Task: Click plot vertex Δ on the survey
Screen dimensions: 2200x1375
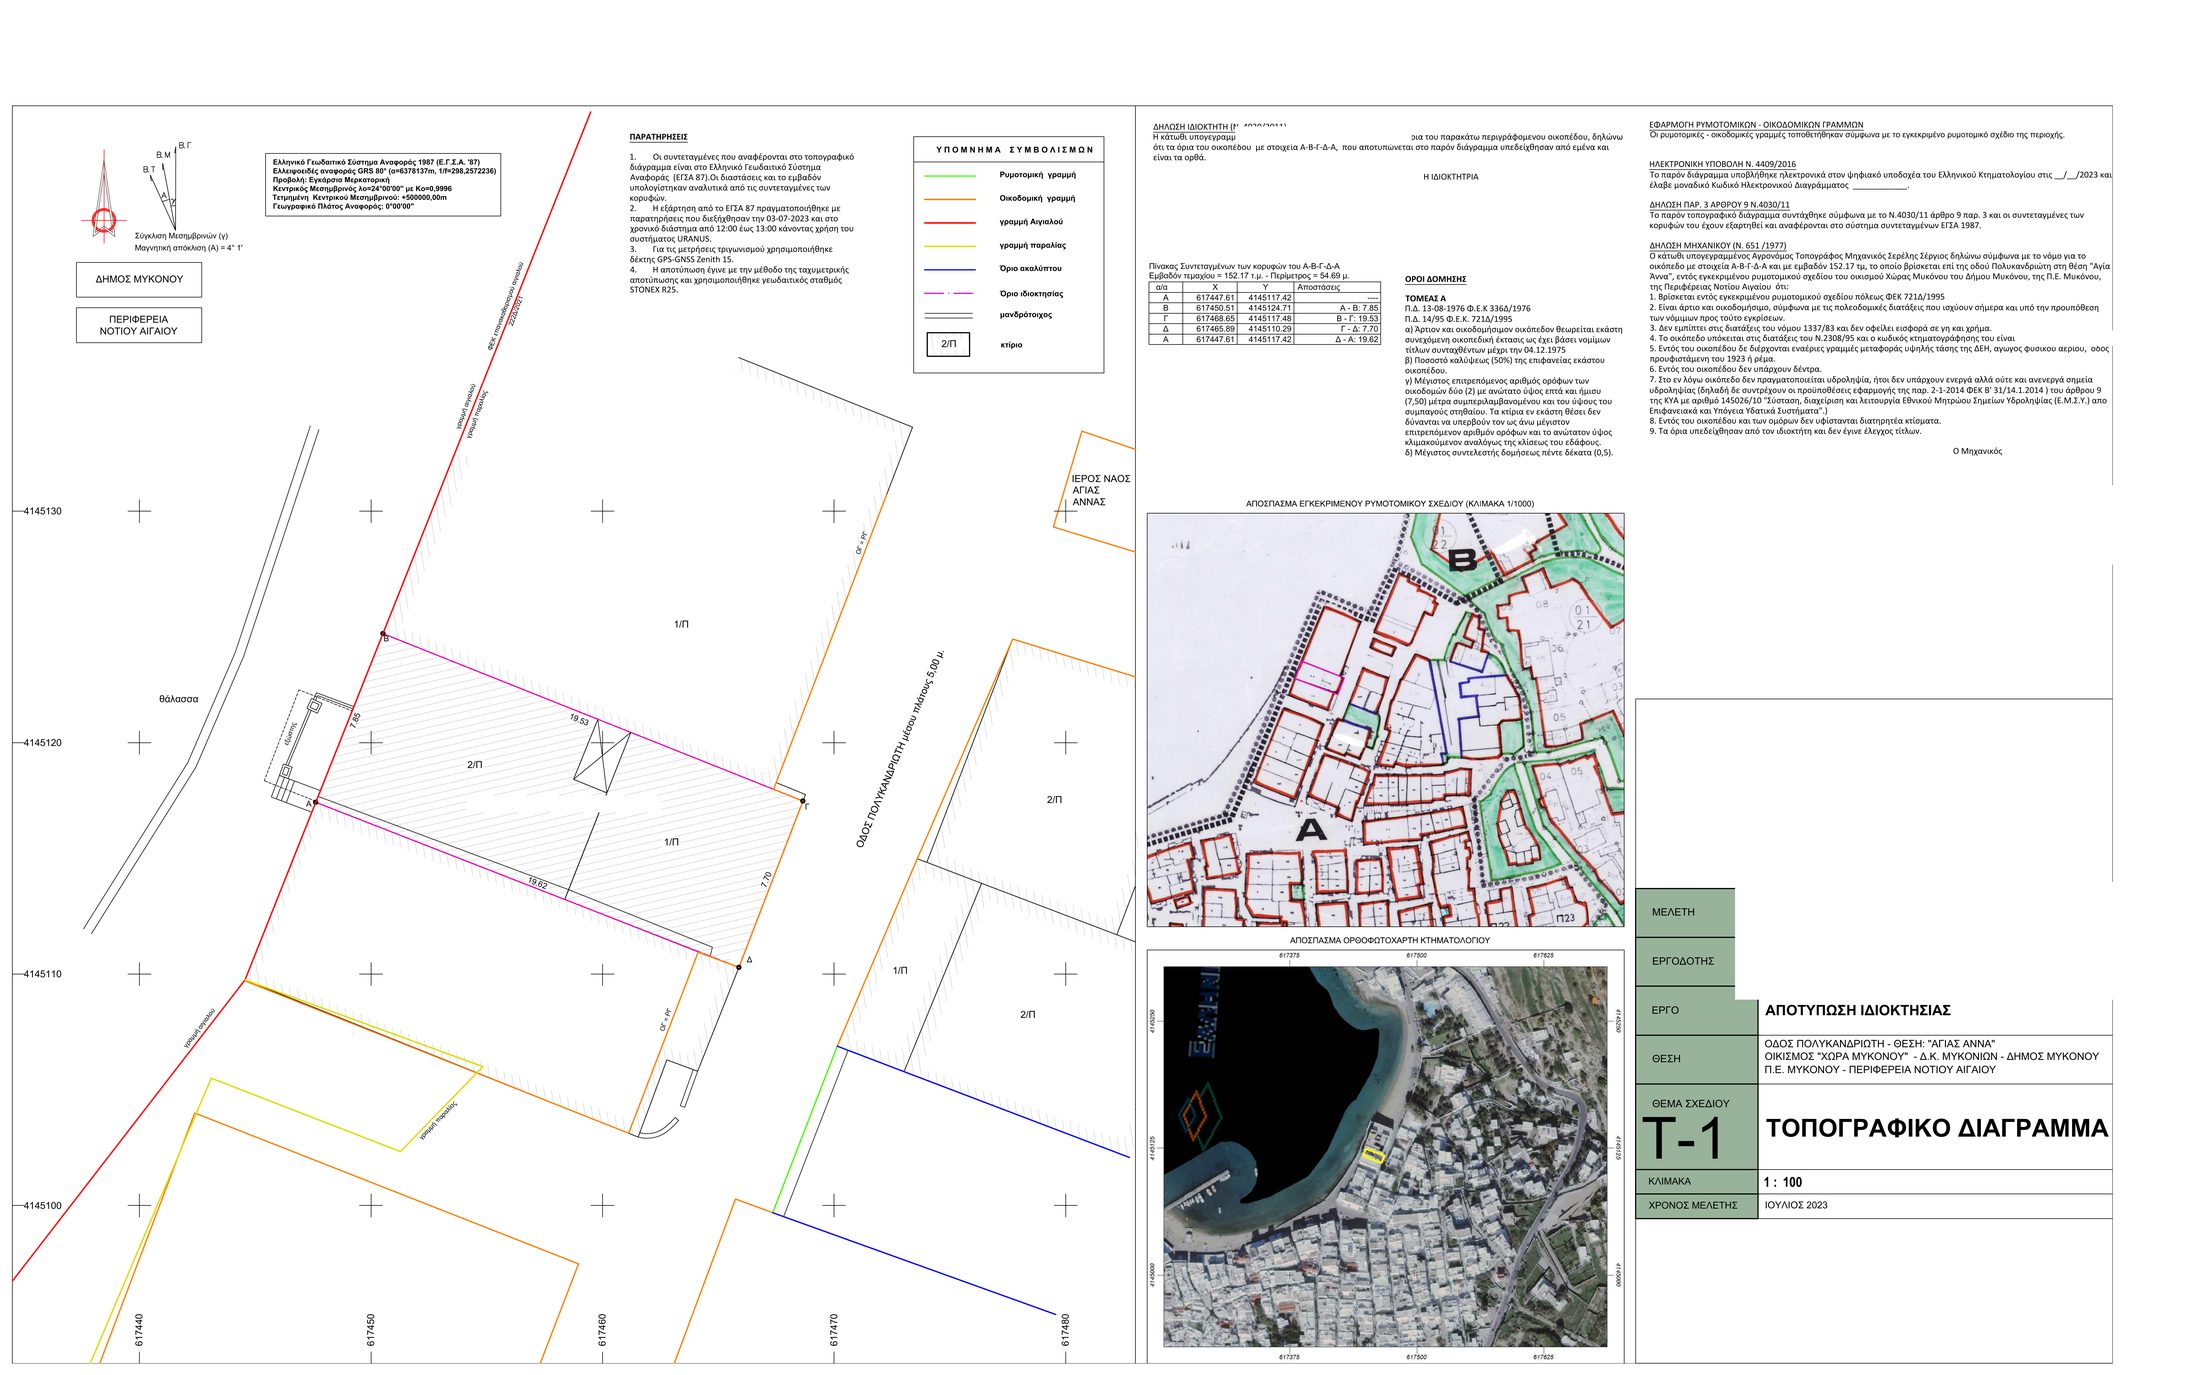Action: (740, 966)
